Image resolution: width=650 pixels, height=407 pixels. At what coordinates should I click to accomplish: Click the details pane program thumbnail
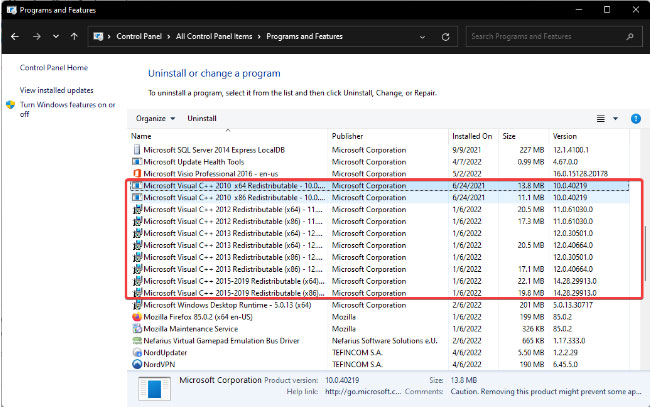pos(154,389)
